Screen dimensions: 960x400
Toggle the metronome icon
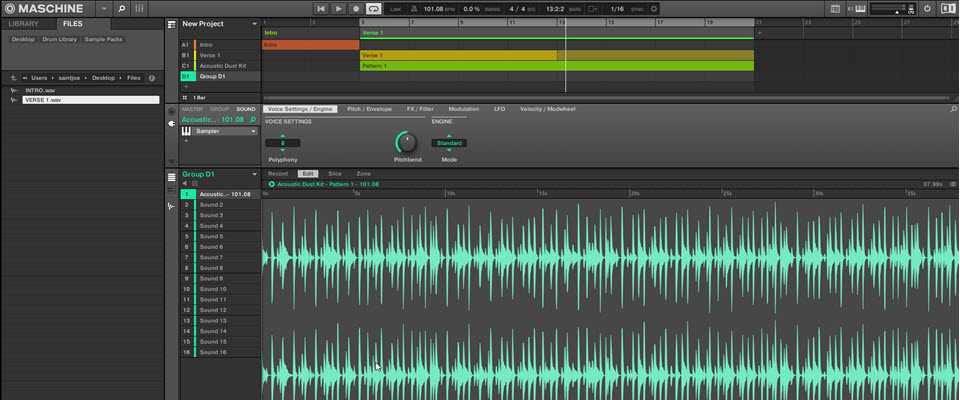(x=414, y=9)
